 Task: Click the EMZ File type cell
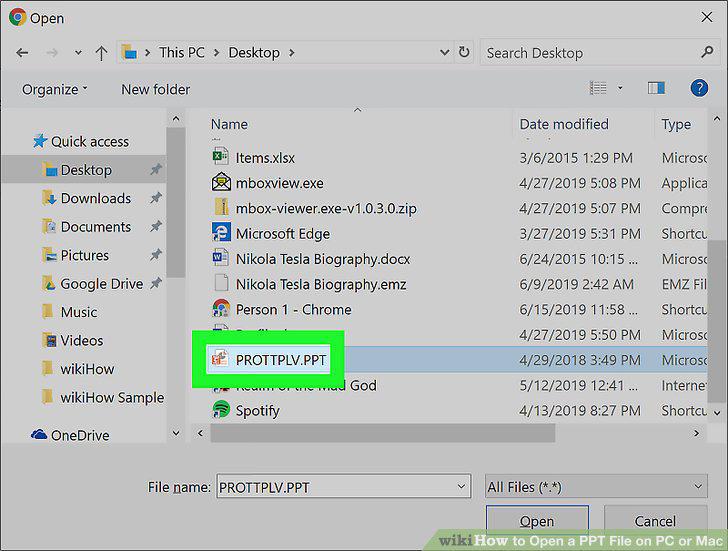pyautogui.click(x=684, y=284)
